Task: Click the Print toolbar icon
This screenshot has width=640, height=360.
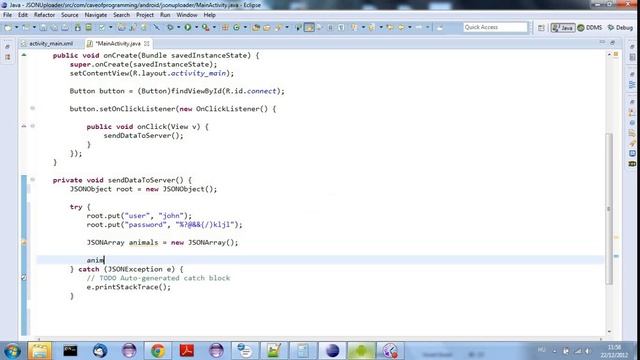Action: (x=65, y=27)
